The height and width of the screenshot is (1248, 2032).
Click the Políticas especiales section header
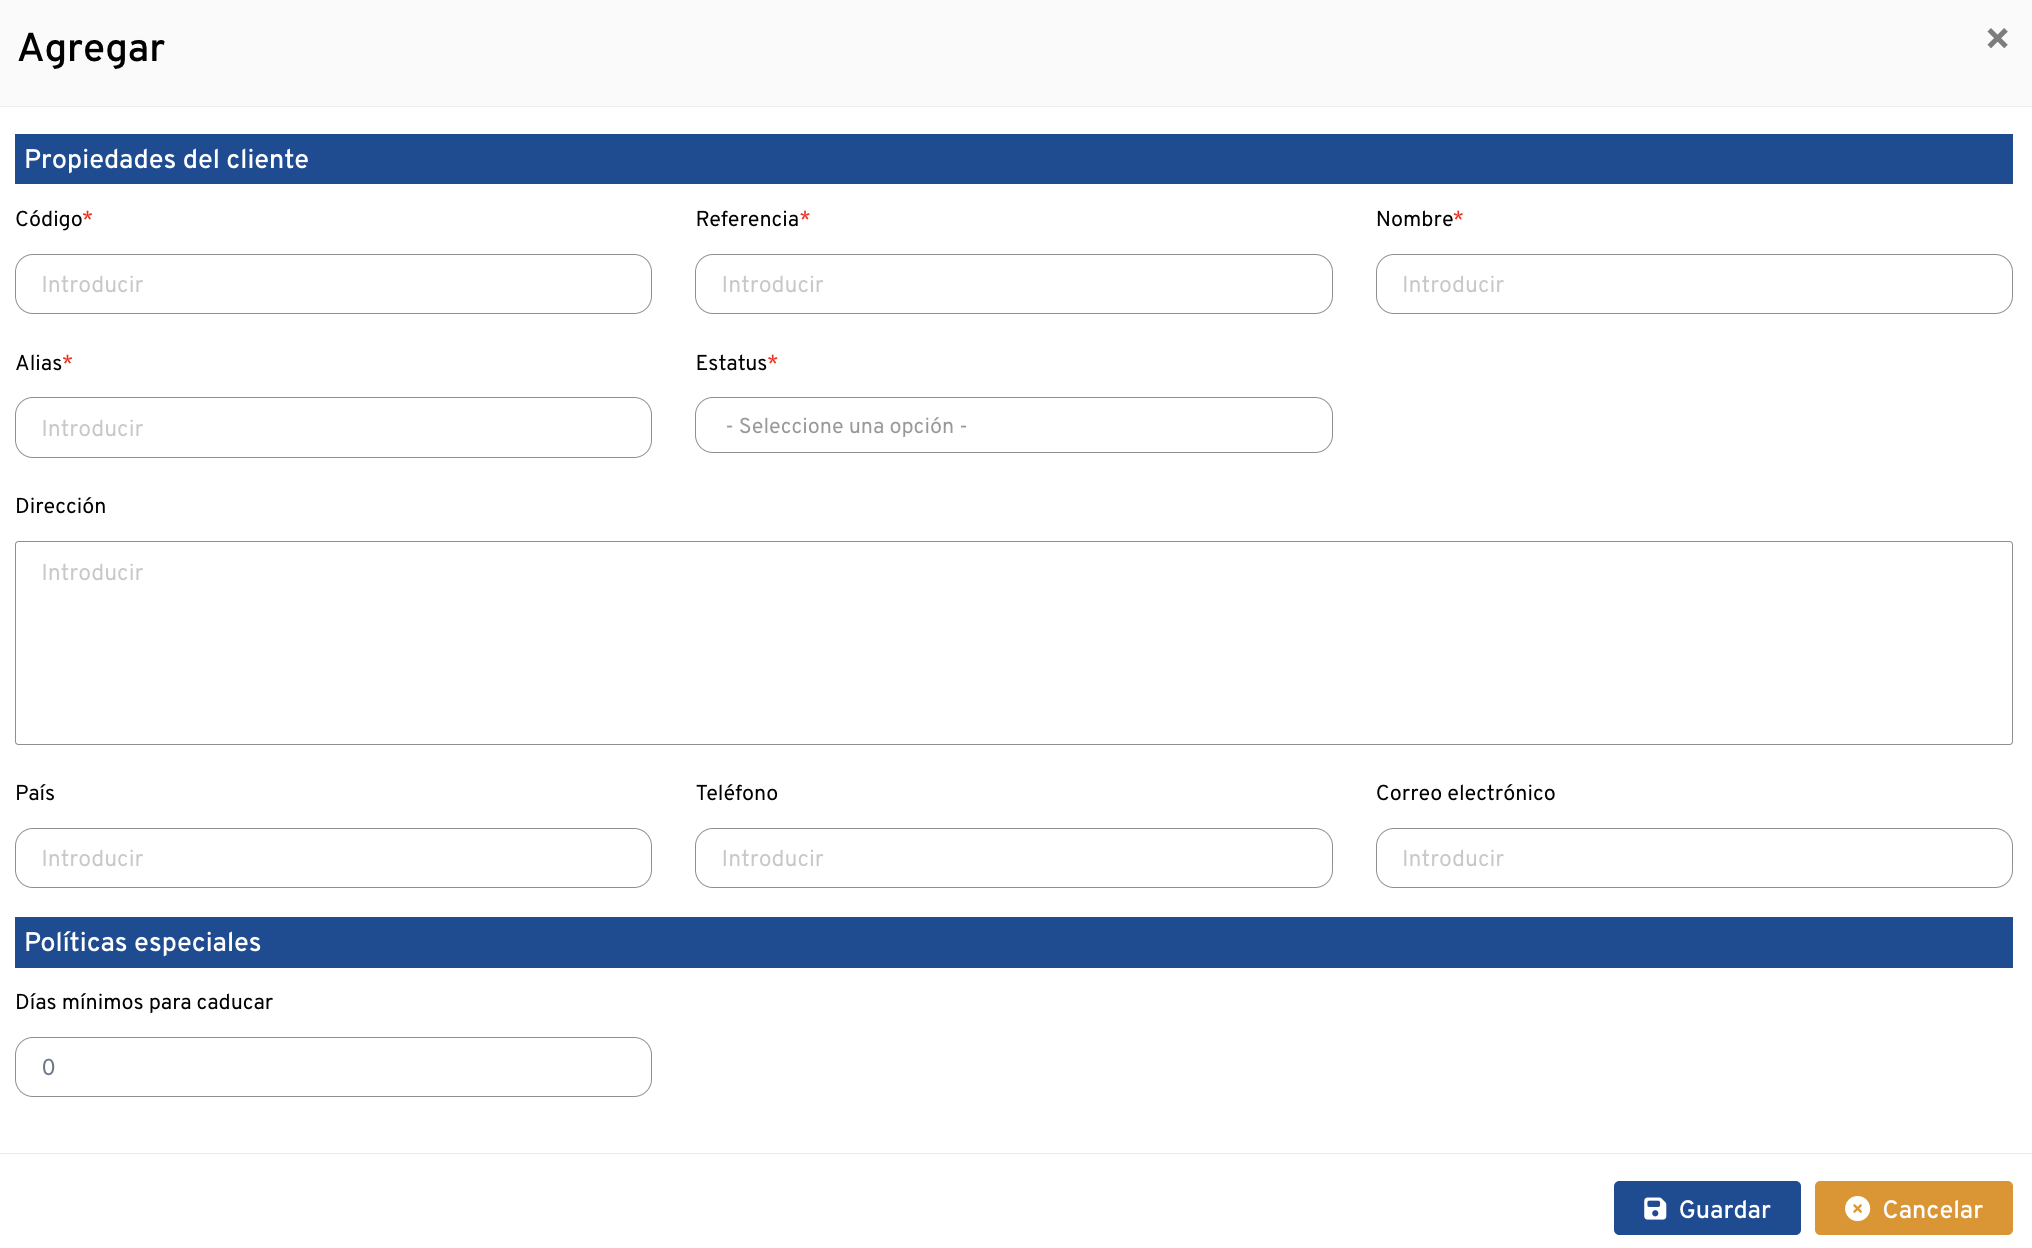point(142,942)
